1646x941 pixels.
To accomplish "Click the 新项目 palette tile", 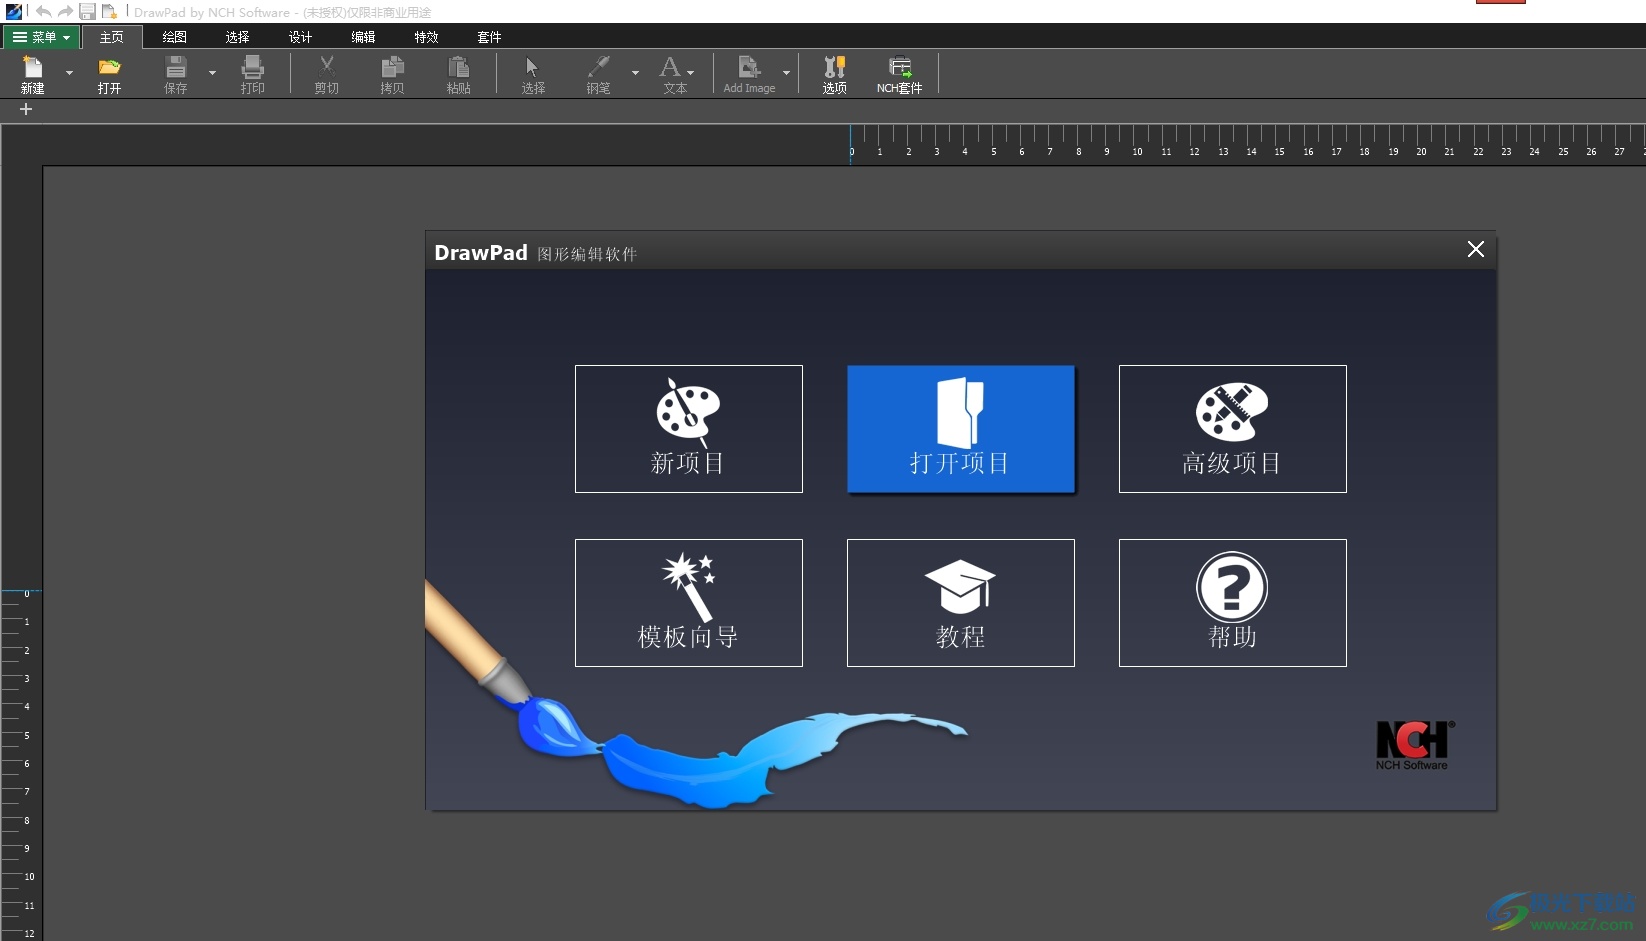I will 688,428.
